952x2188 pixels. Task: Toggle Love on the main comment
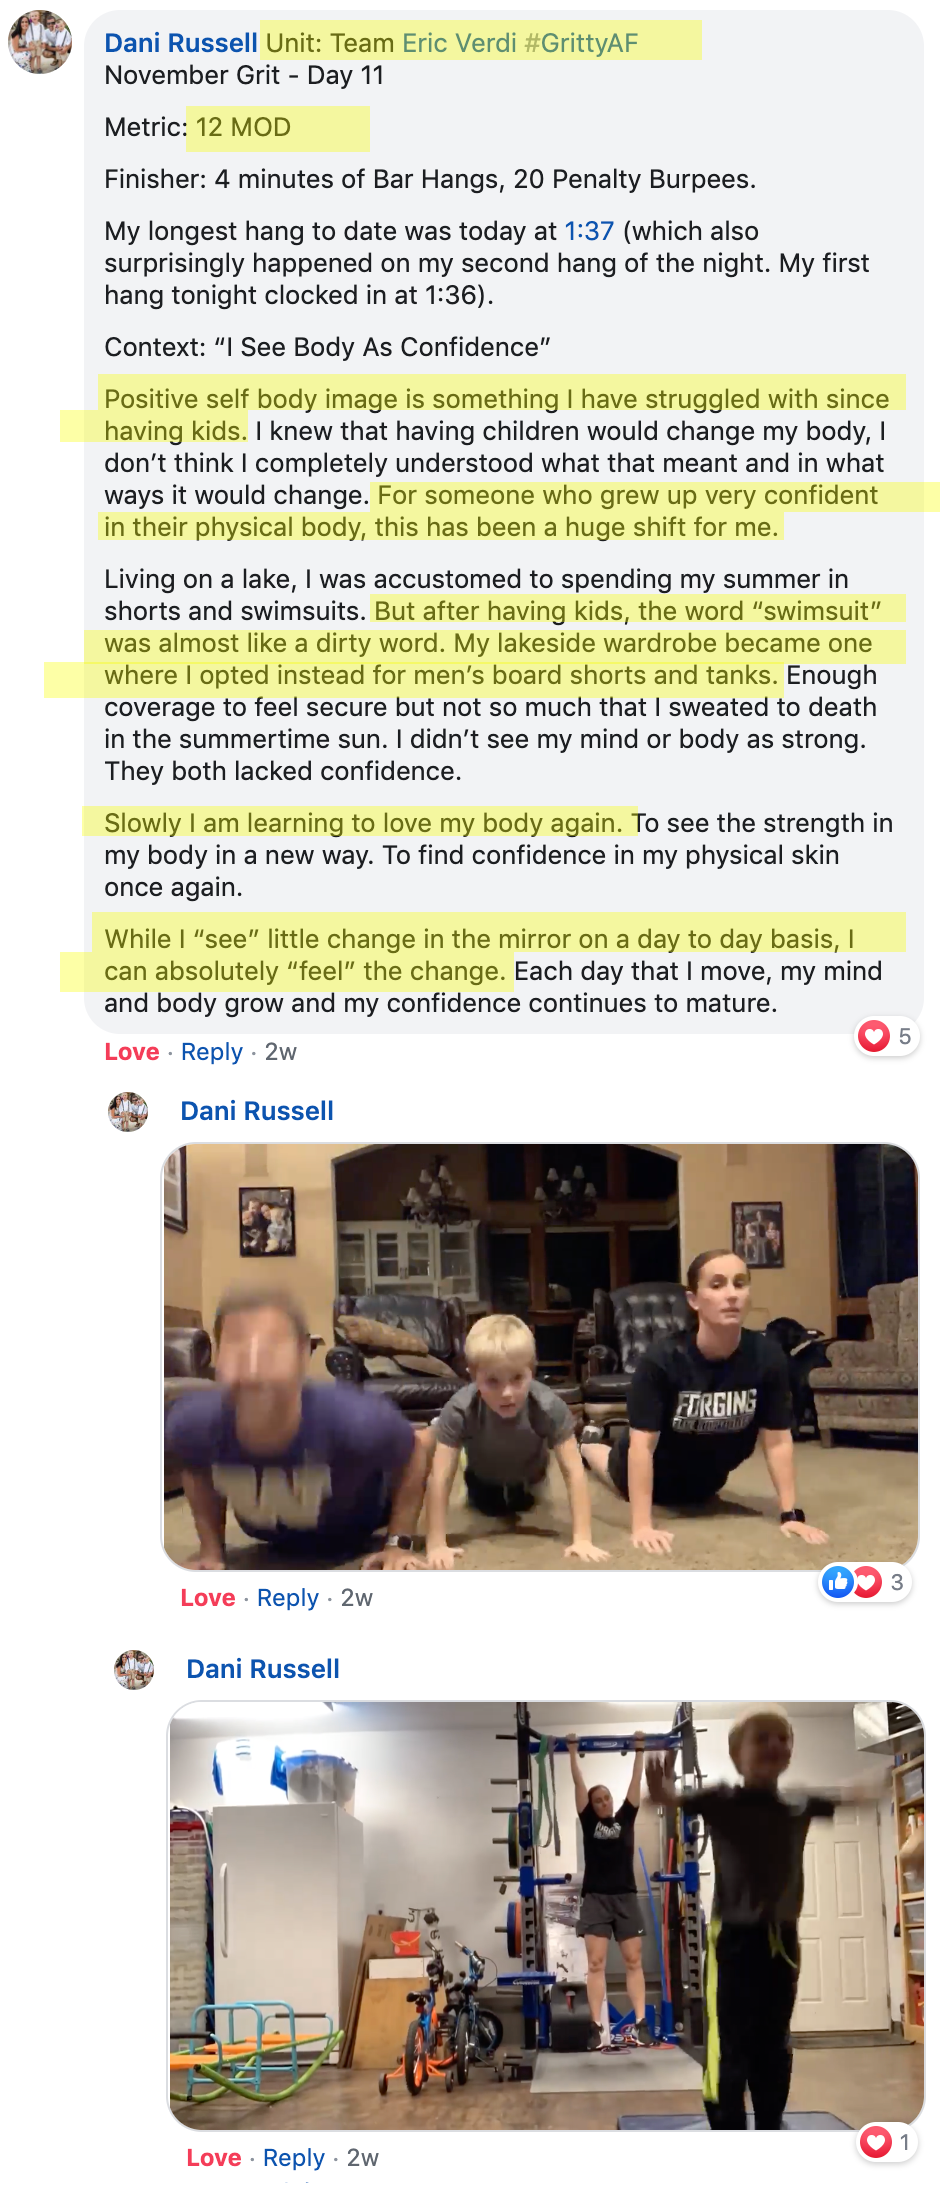(132, 1052)
